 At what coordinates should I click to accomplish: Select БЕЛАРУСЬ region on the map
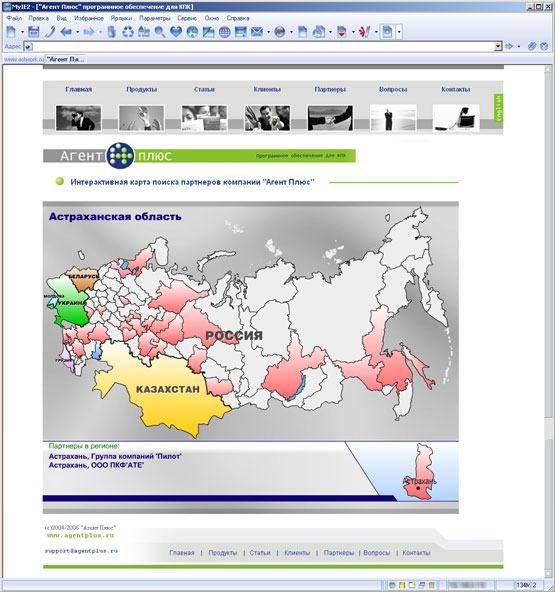(x=83, y=277)
